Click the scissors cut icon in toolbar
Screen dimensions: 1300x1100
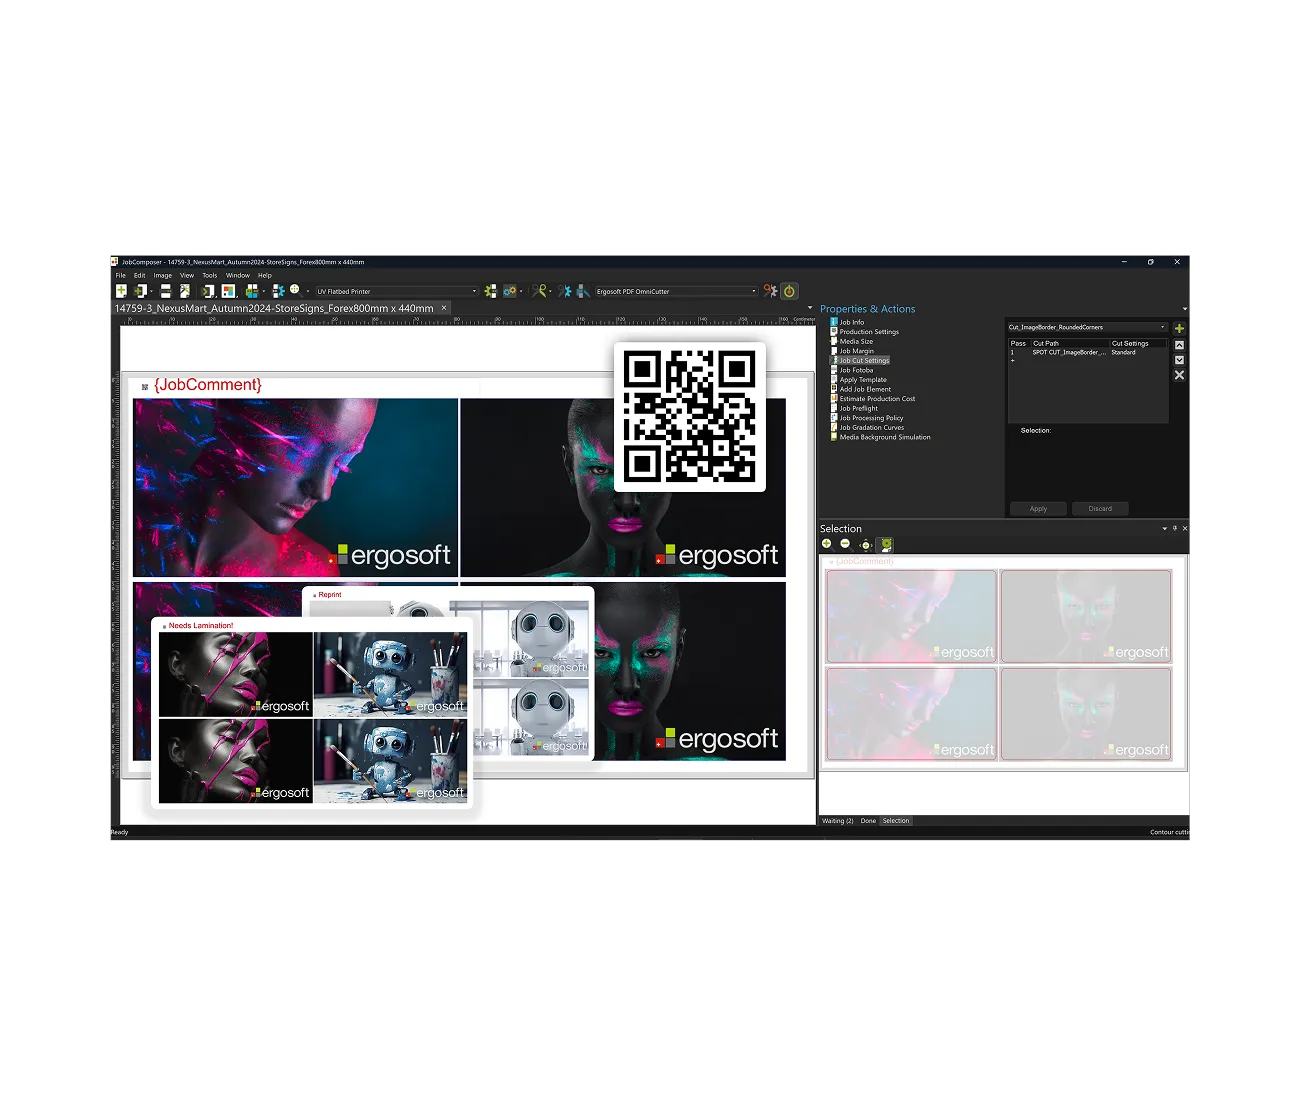539,291
